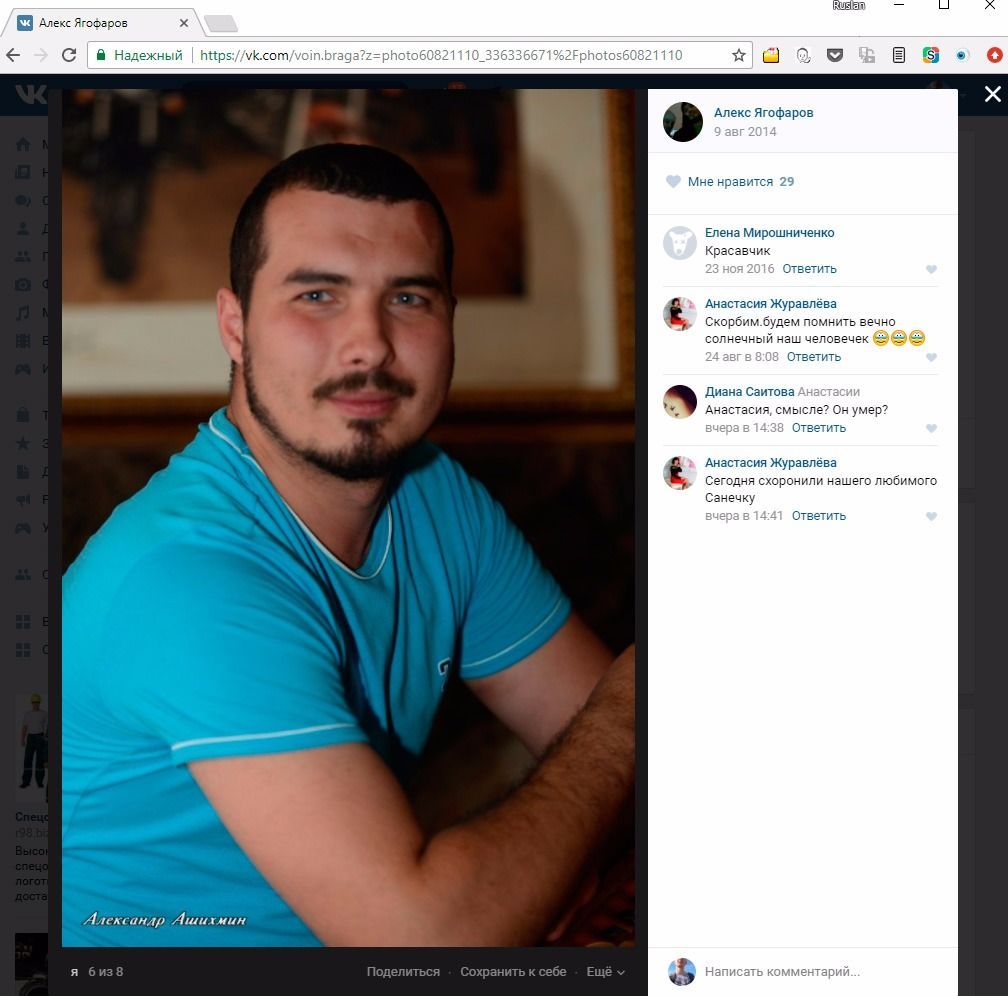
Task: Like Диана Саитова's comment heart
Action: tap(931, 429)
